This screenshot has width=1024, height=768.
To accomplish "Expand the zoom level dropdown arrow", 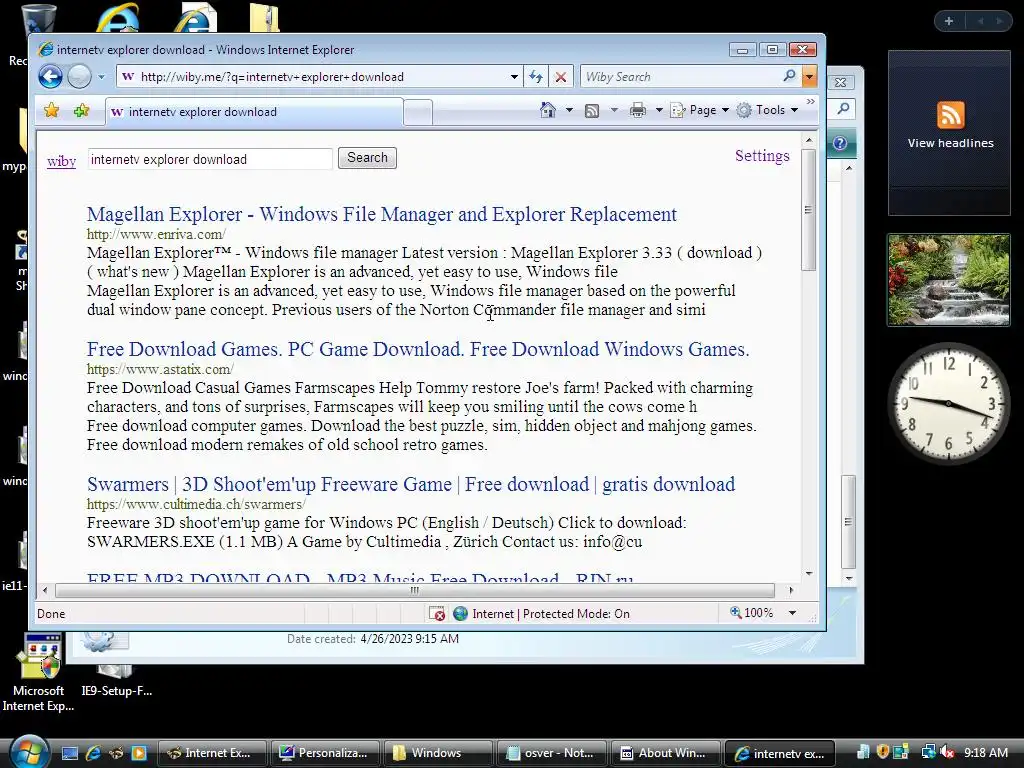I will point(792,613).
